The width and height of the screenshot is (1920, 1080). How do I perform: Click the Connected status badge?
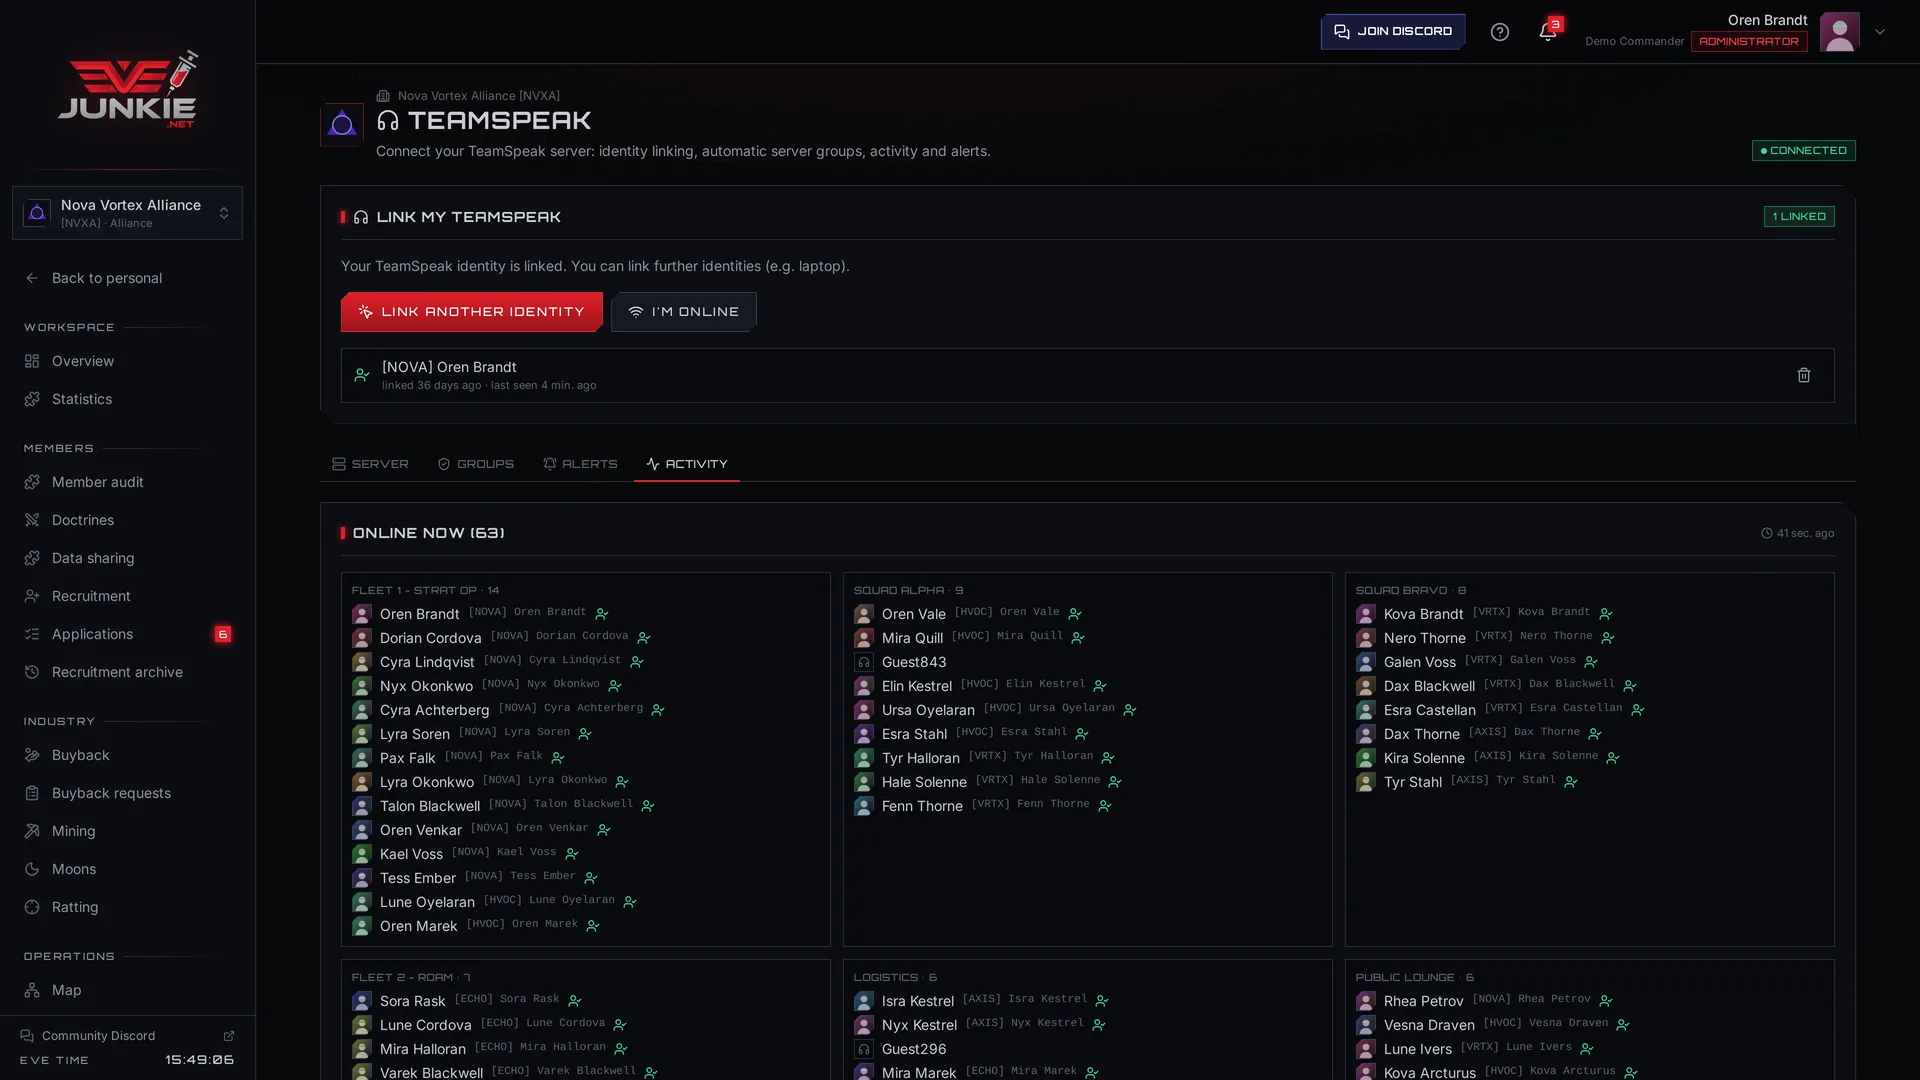point(1803,150)
